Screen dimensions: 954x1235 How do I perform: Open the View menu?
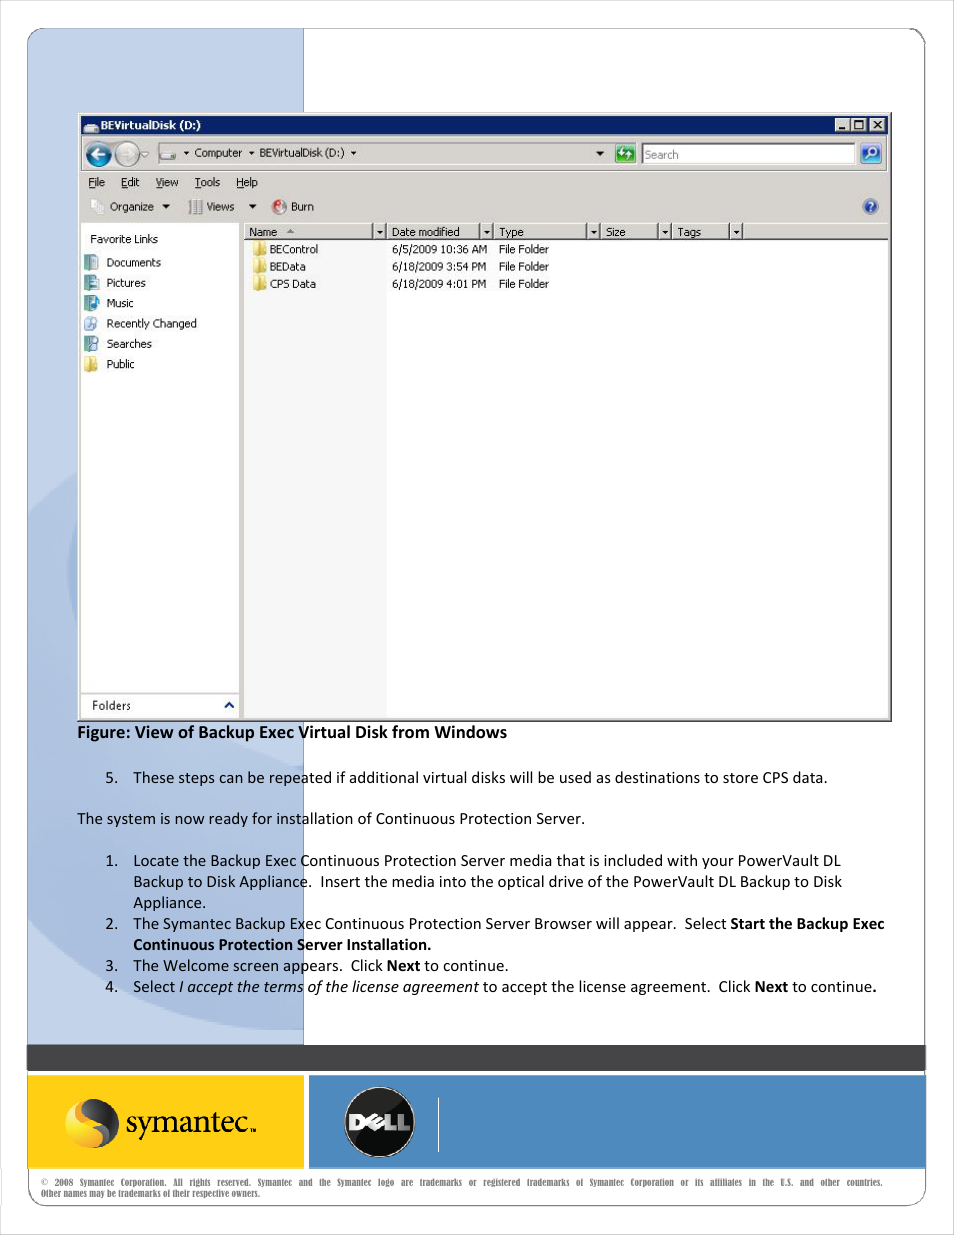[167, 182]
